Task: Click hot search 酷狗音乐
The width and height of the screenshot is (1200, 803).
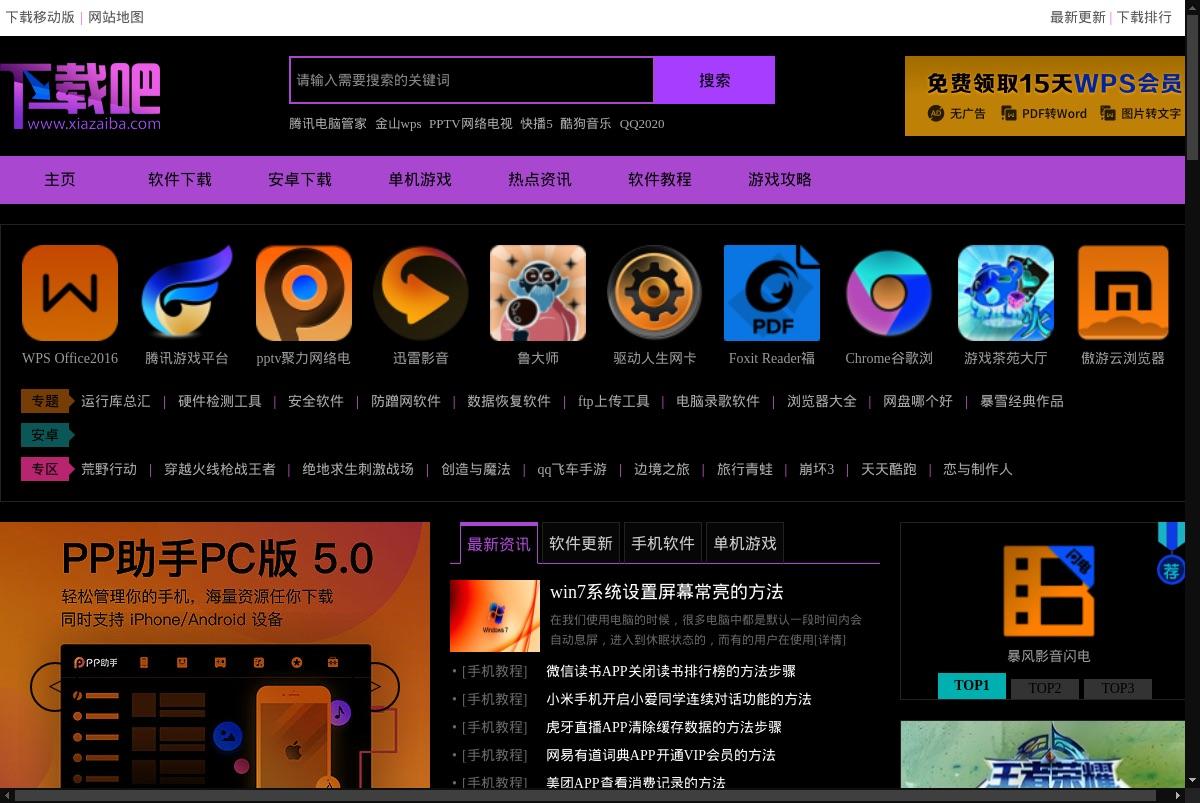Action: [585, 124]
